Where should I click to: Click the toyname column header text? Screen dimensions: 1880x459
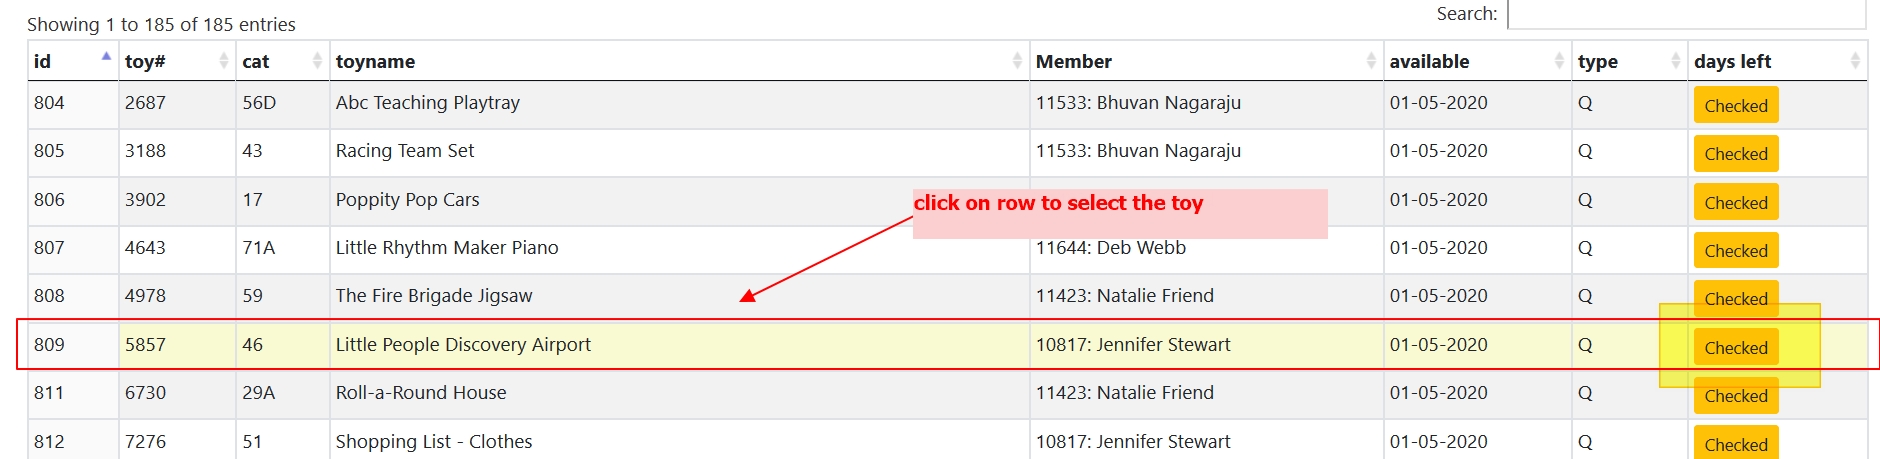(x=375, y=62)
